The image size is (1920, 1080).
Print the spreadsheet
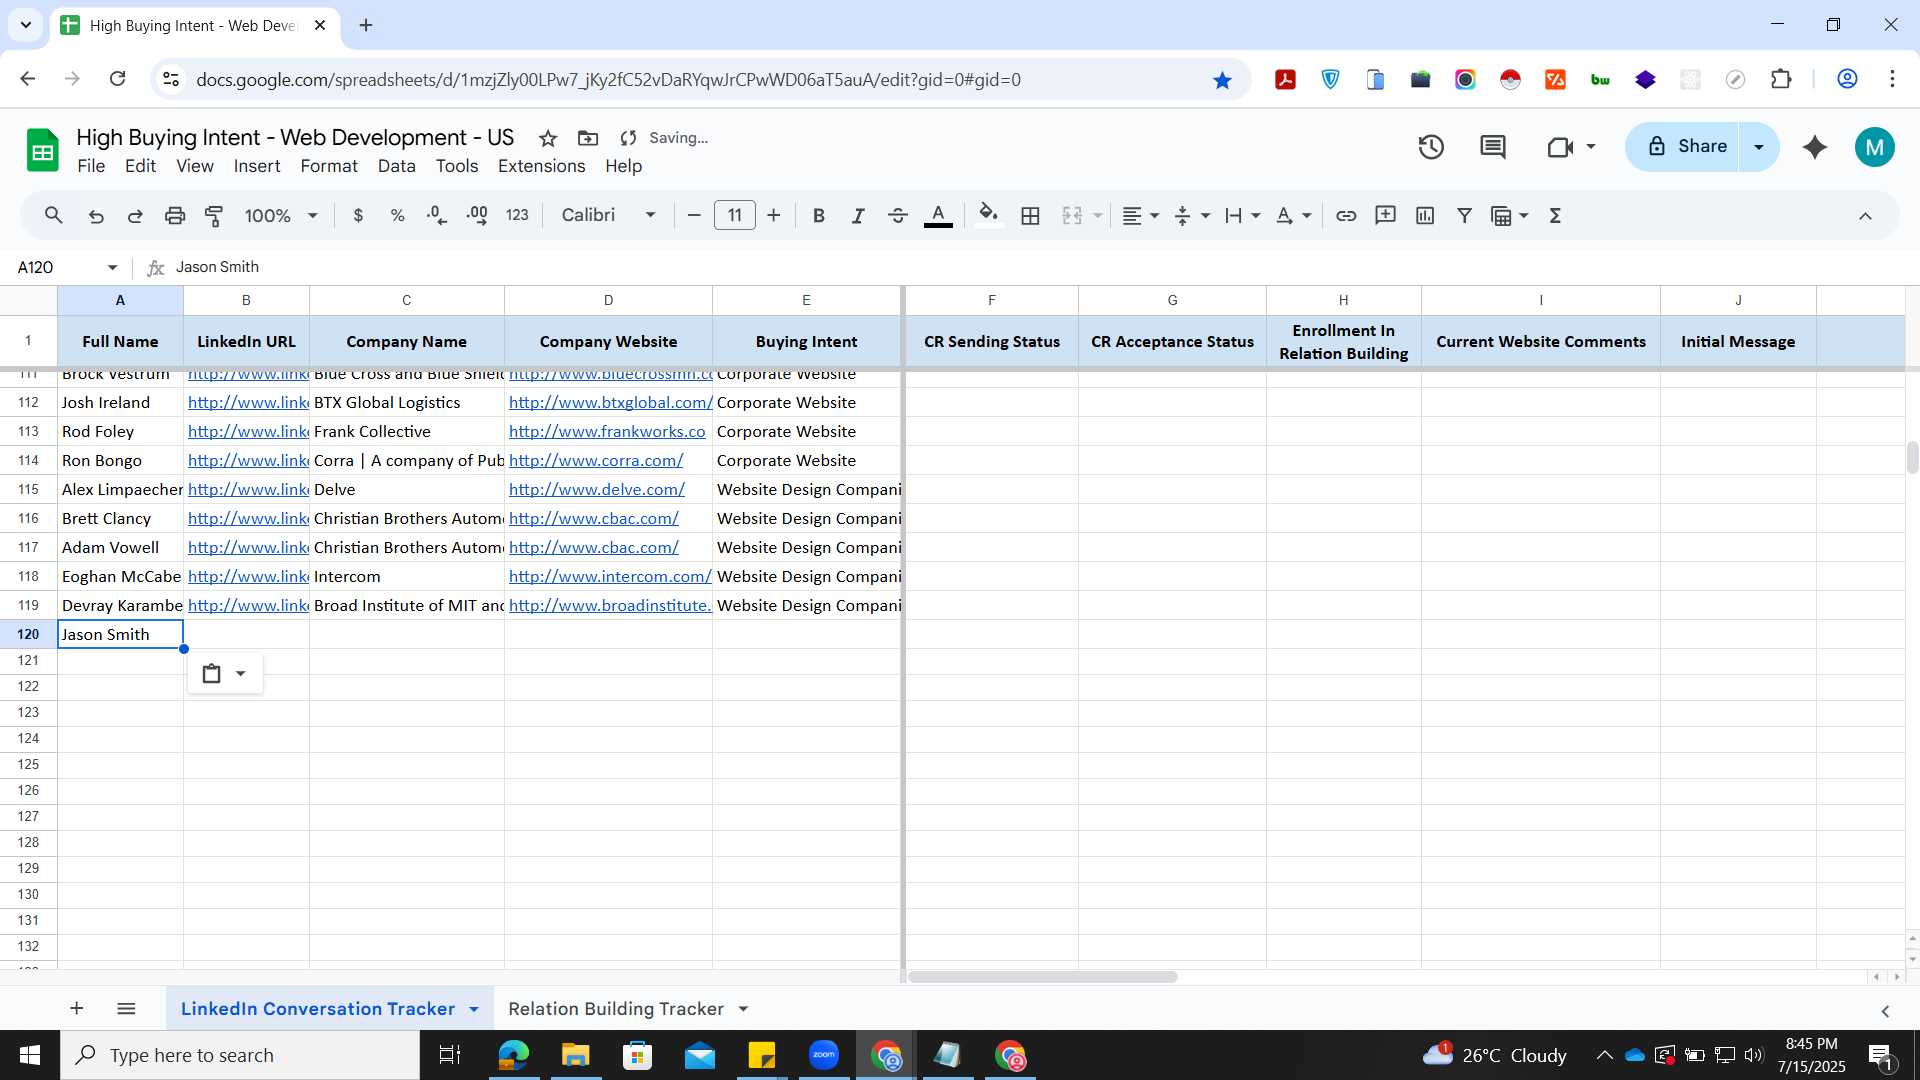tap(175, 215)
